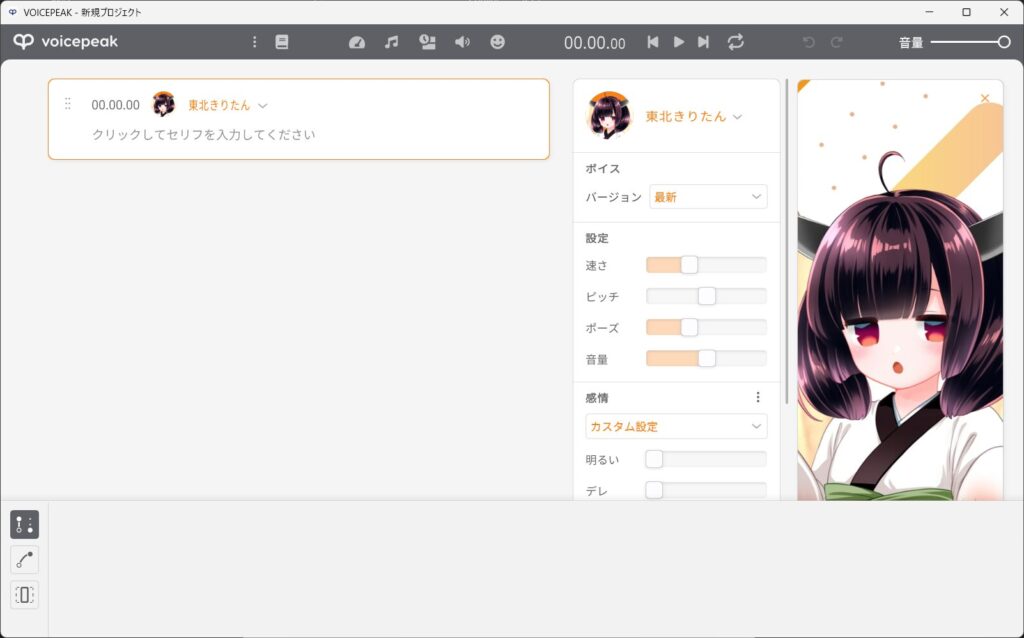Open the 東北きりたん narrator dropdown in script block

(227, 105)
